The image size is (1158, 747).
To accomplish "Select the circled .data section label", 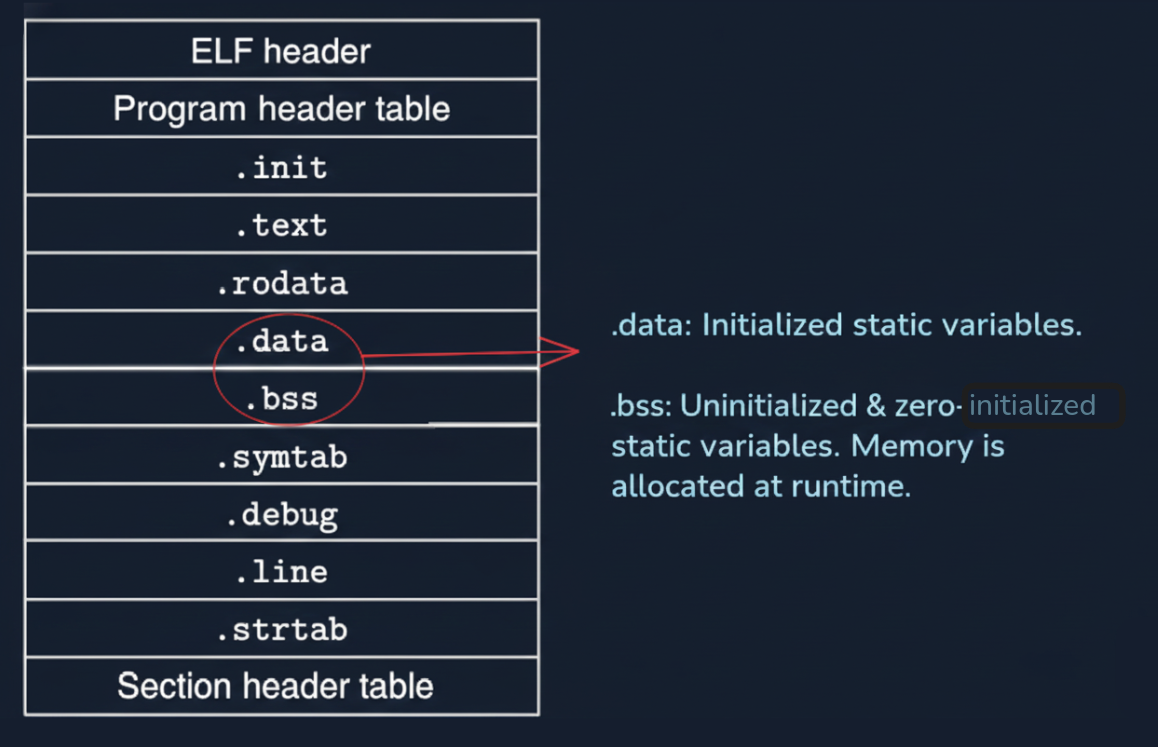I will (282, 342).
